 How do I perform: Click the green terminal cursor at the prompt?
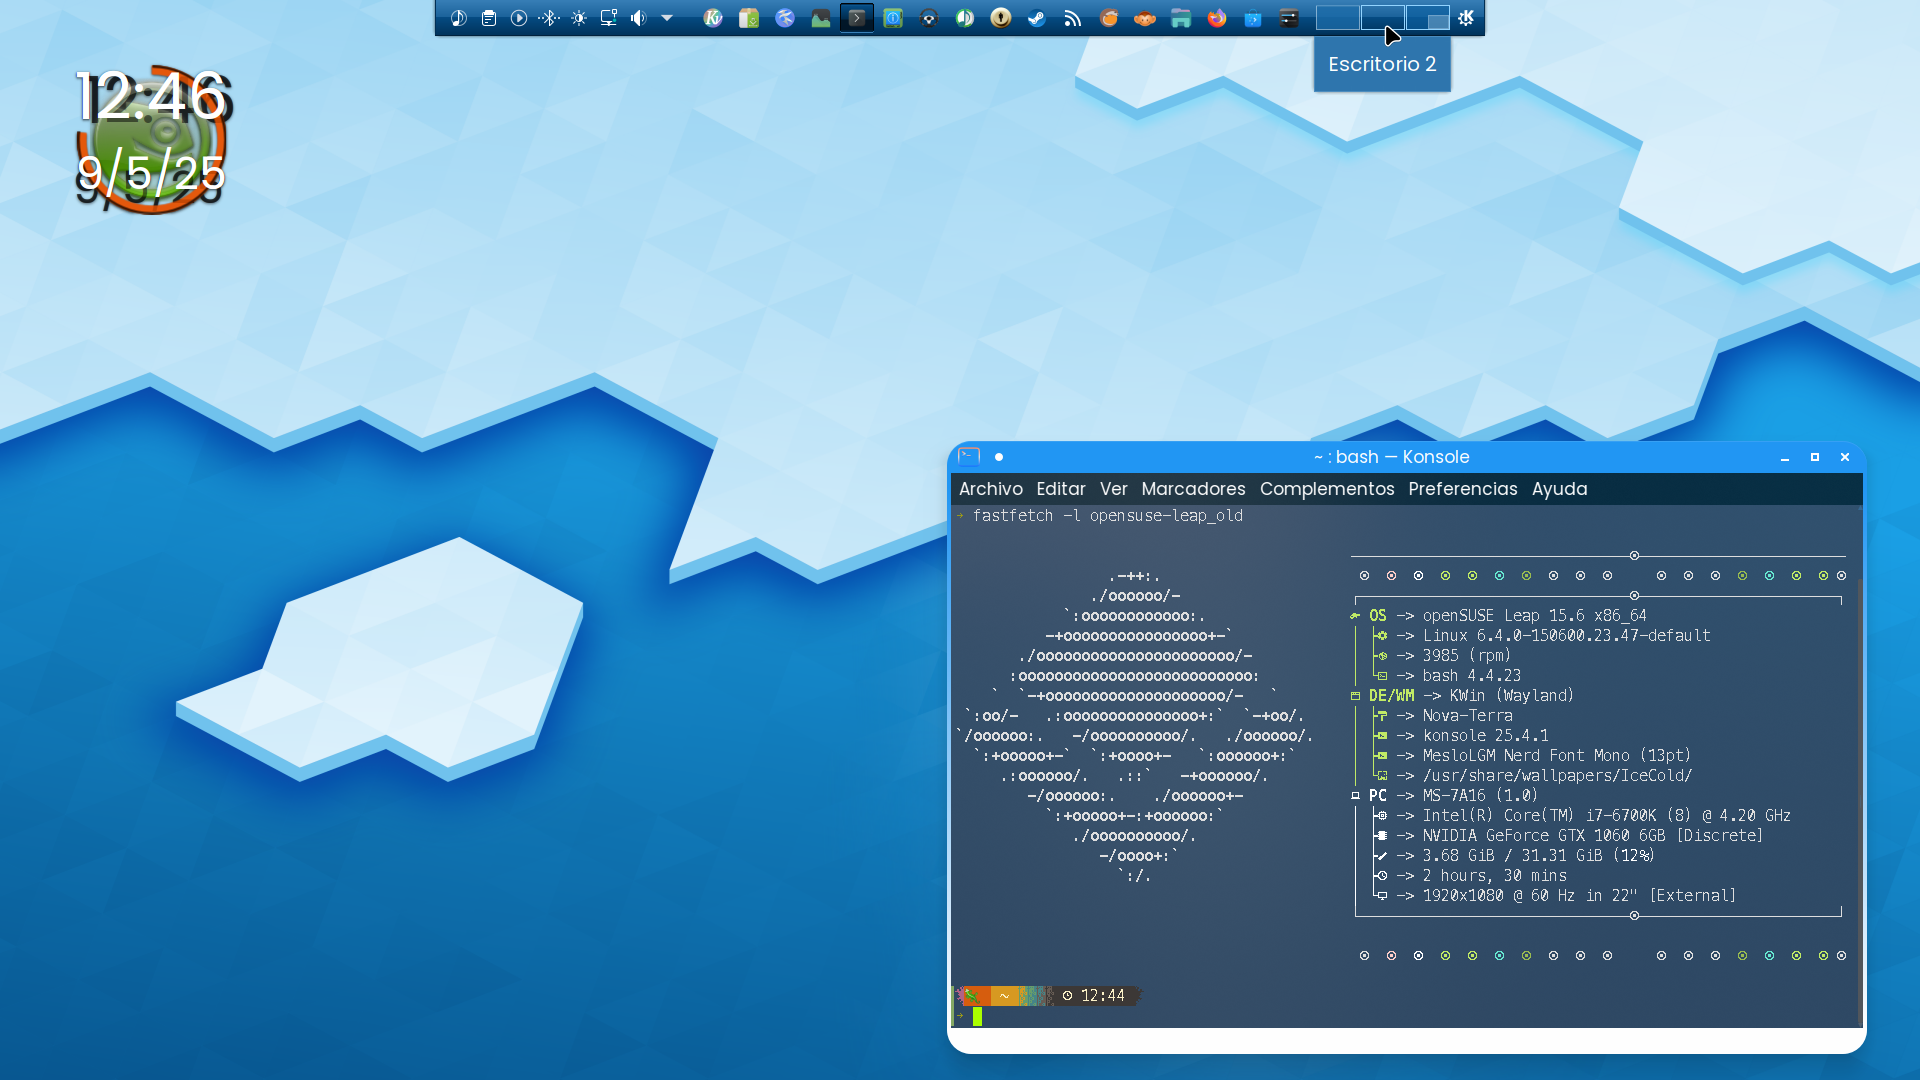pyautogui.click(x=977, y=1016)
